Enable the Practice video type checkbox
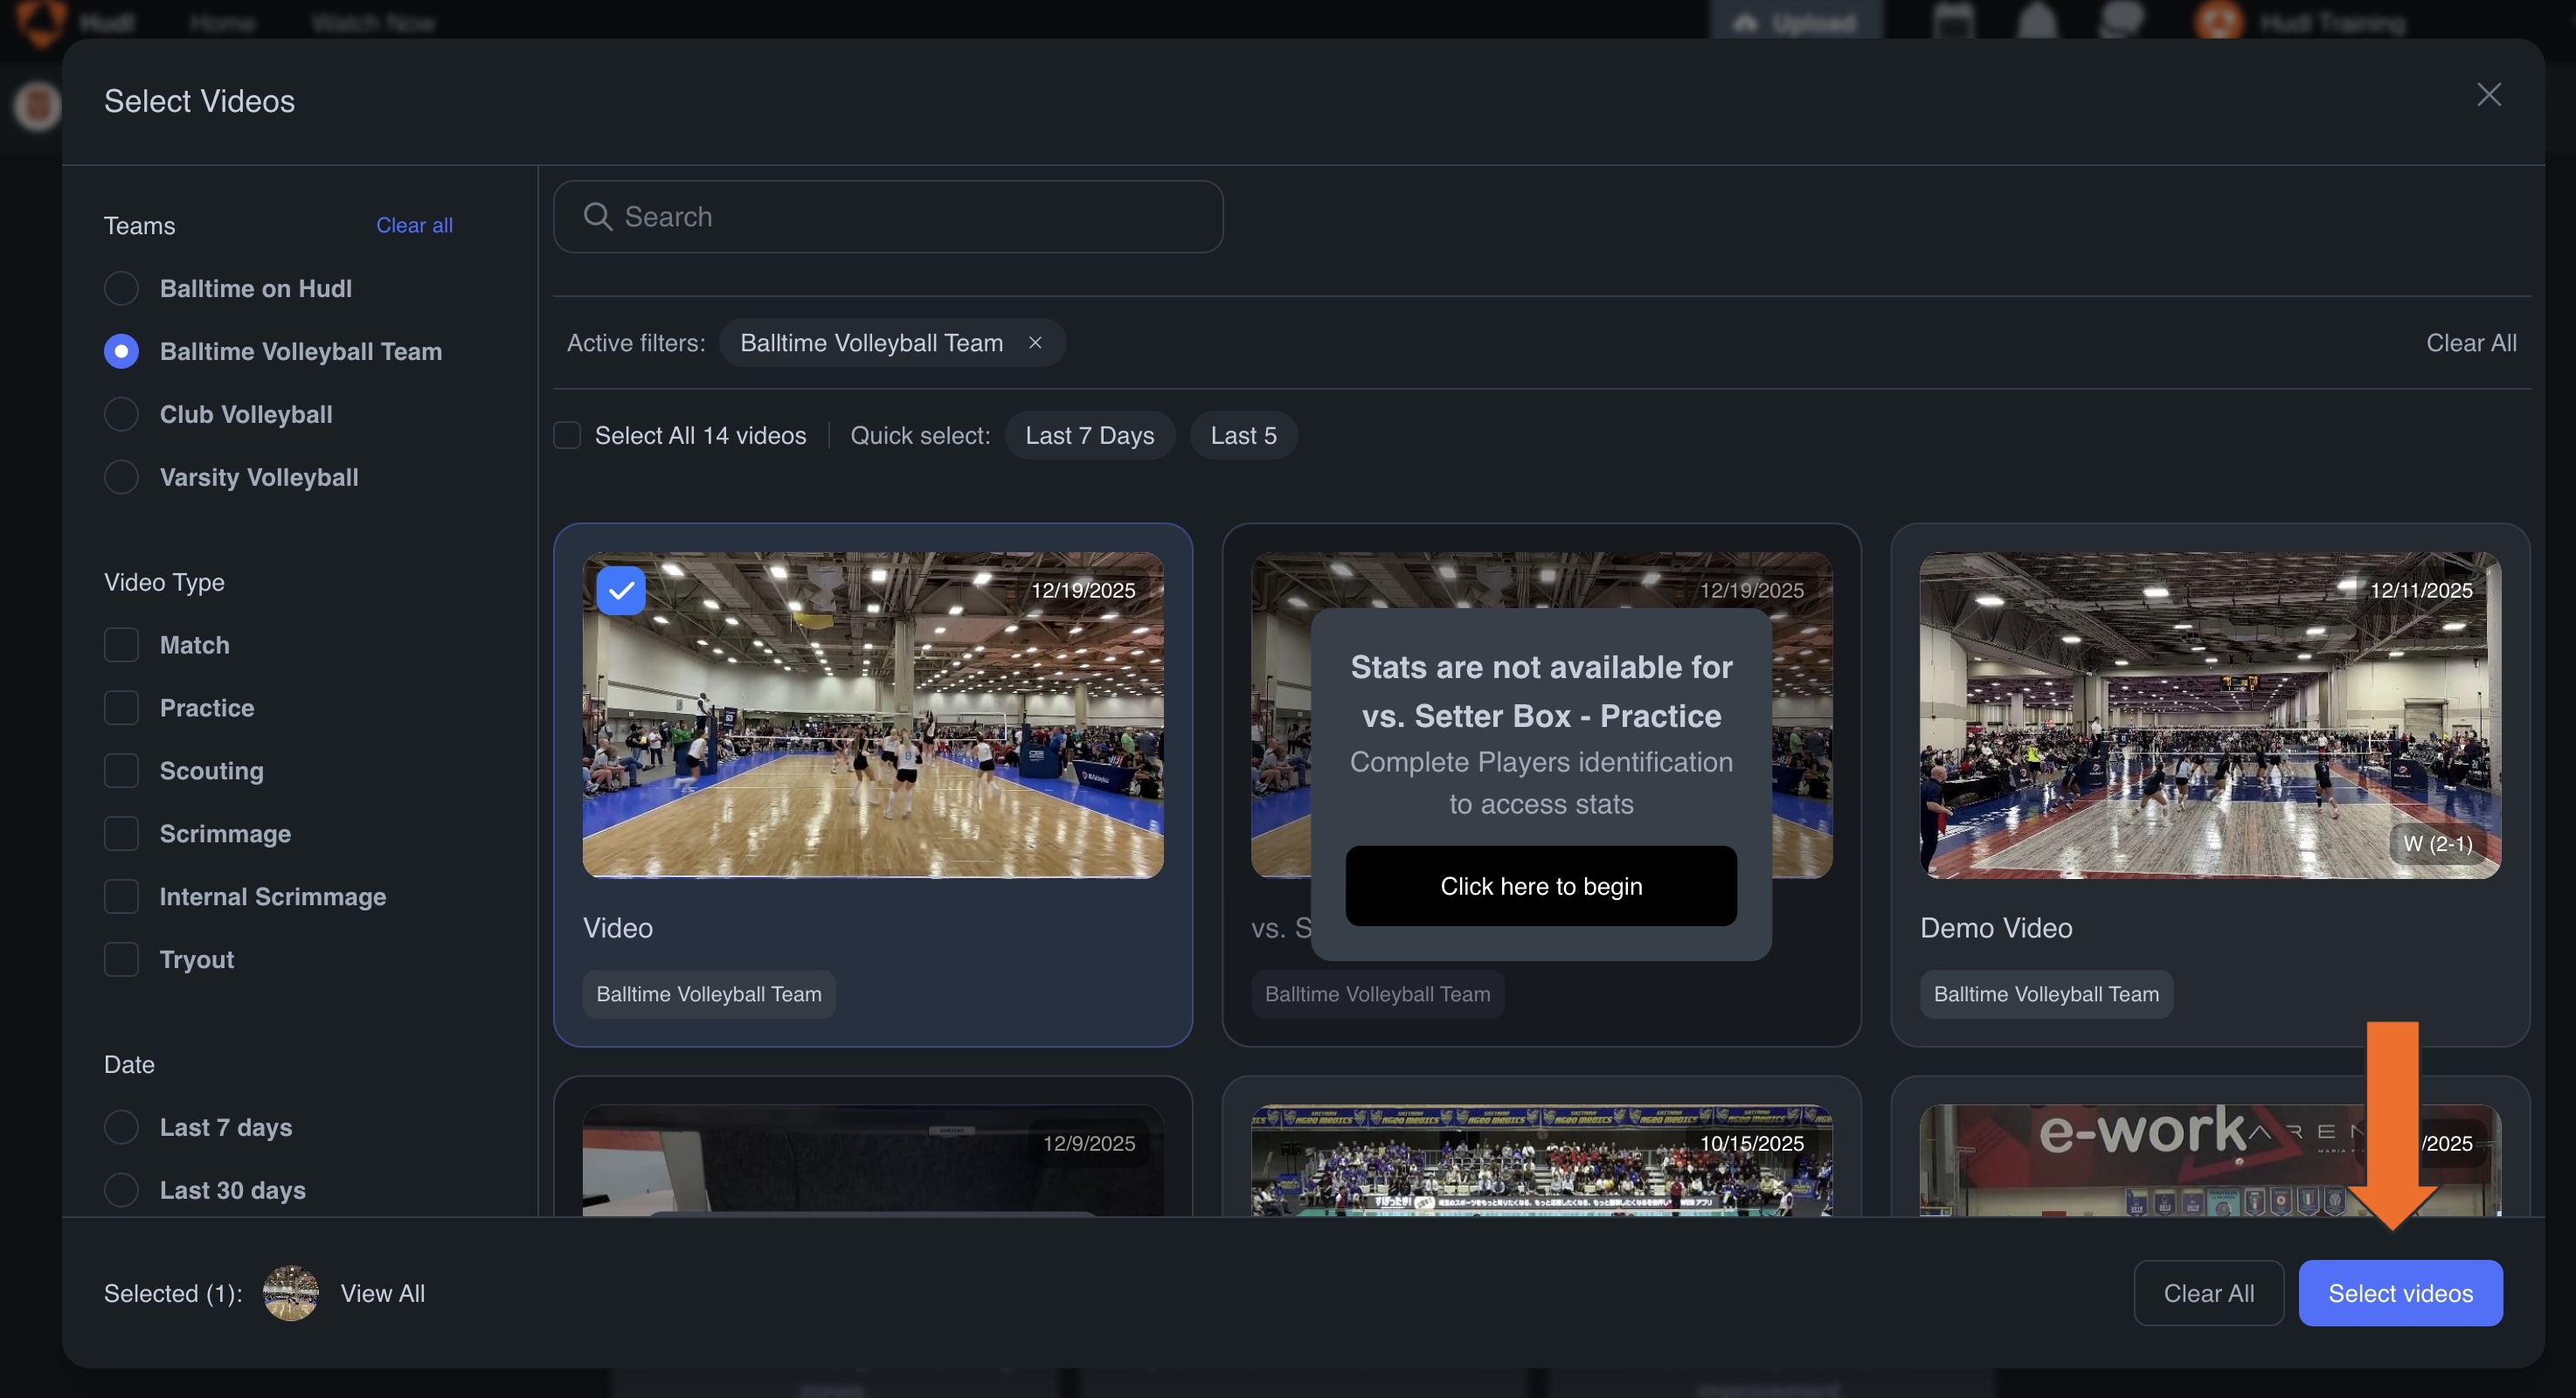The width and height of the screenshot is (2576, 1398). pyautogui.click(x=121, y=708)
